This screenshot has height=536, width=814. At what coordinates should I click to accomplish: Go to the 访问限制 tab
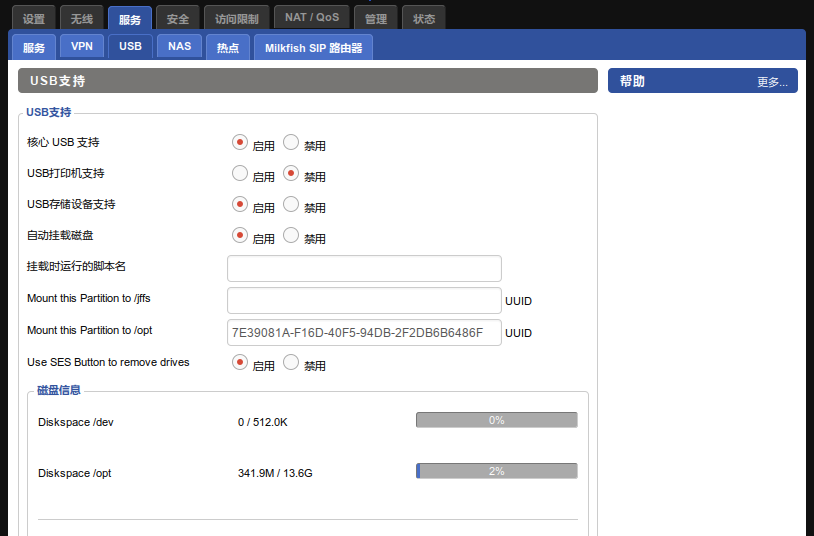(x=236, y=19)
